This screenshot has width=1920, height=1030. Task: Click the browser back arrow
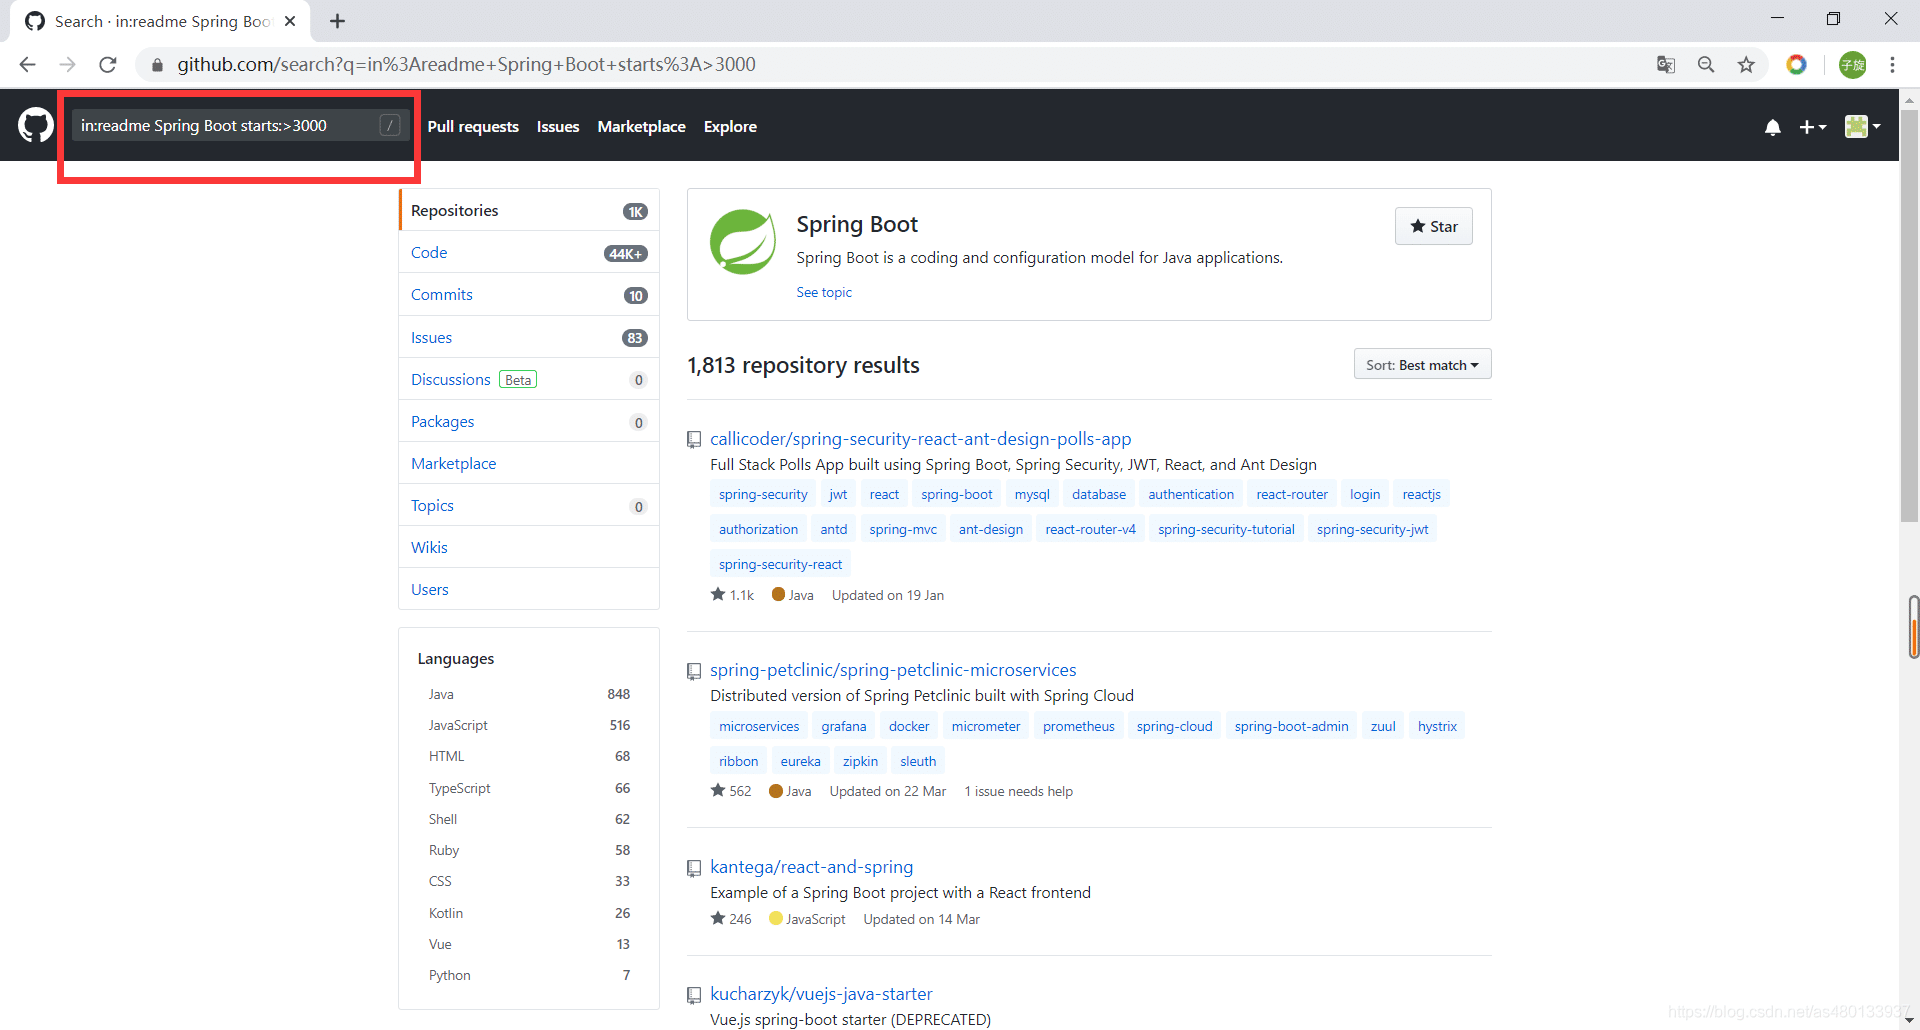(x=27, y=64)
